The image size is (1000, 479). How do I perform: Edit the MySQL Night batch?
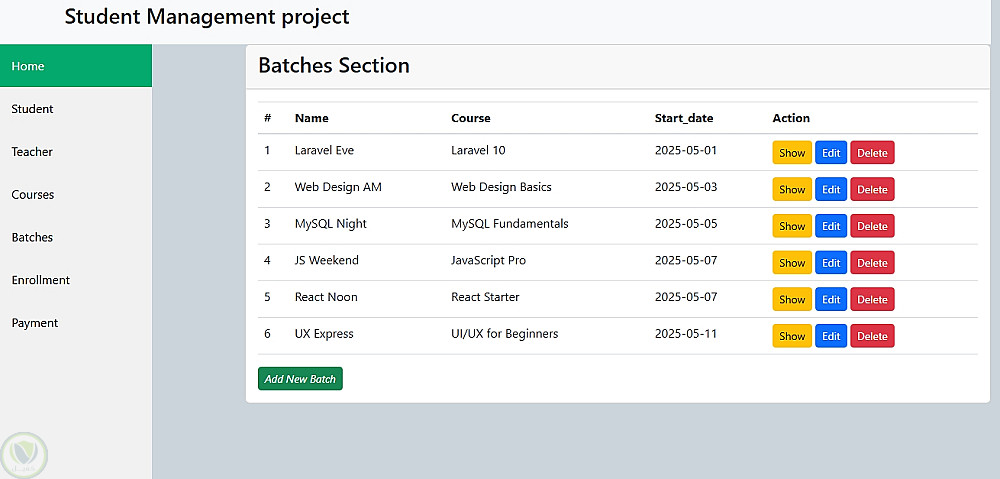click(x=831, y=226)
